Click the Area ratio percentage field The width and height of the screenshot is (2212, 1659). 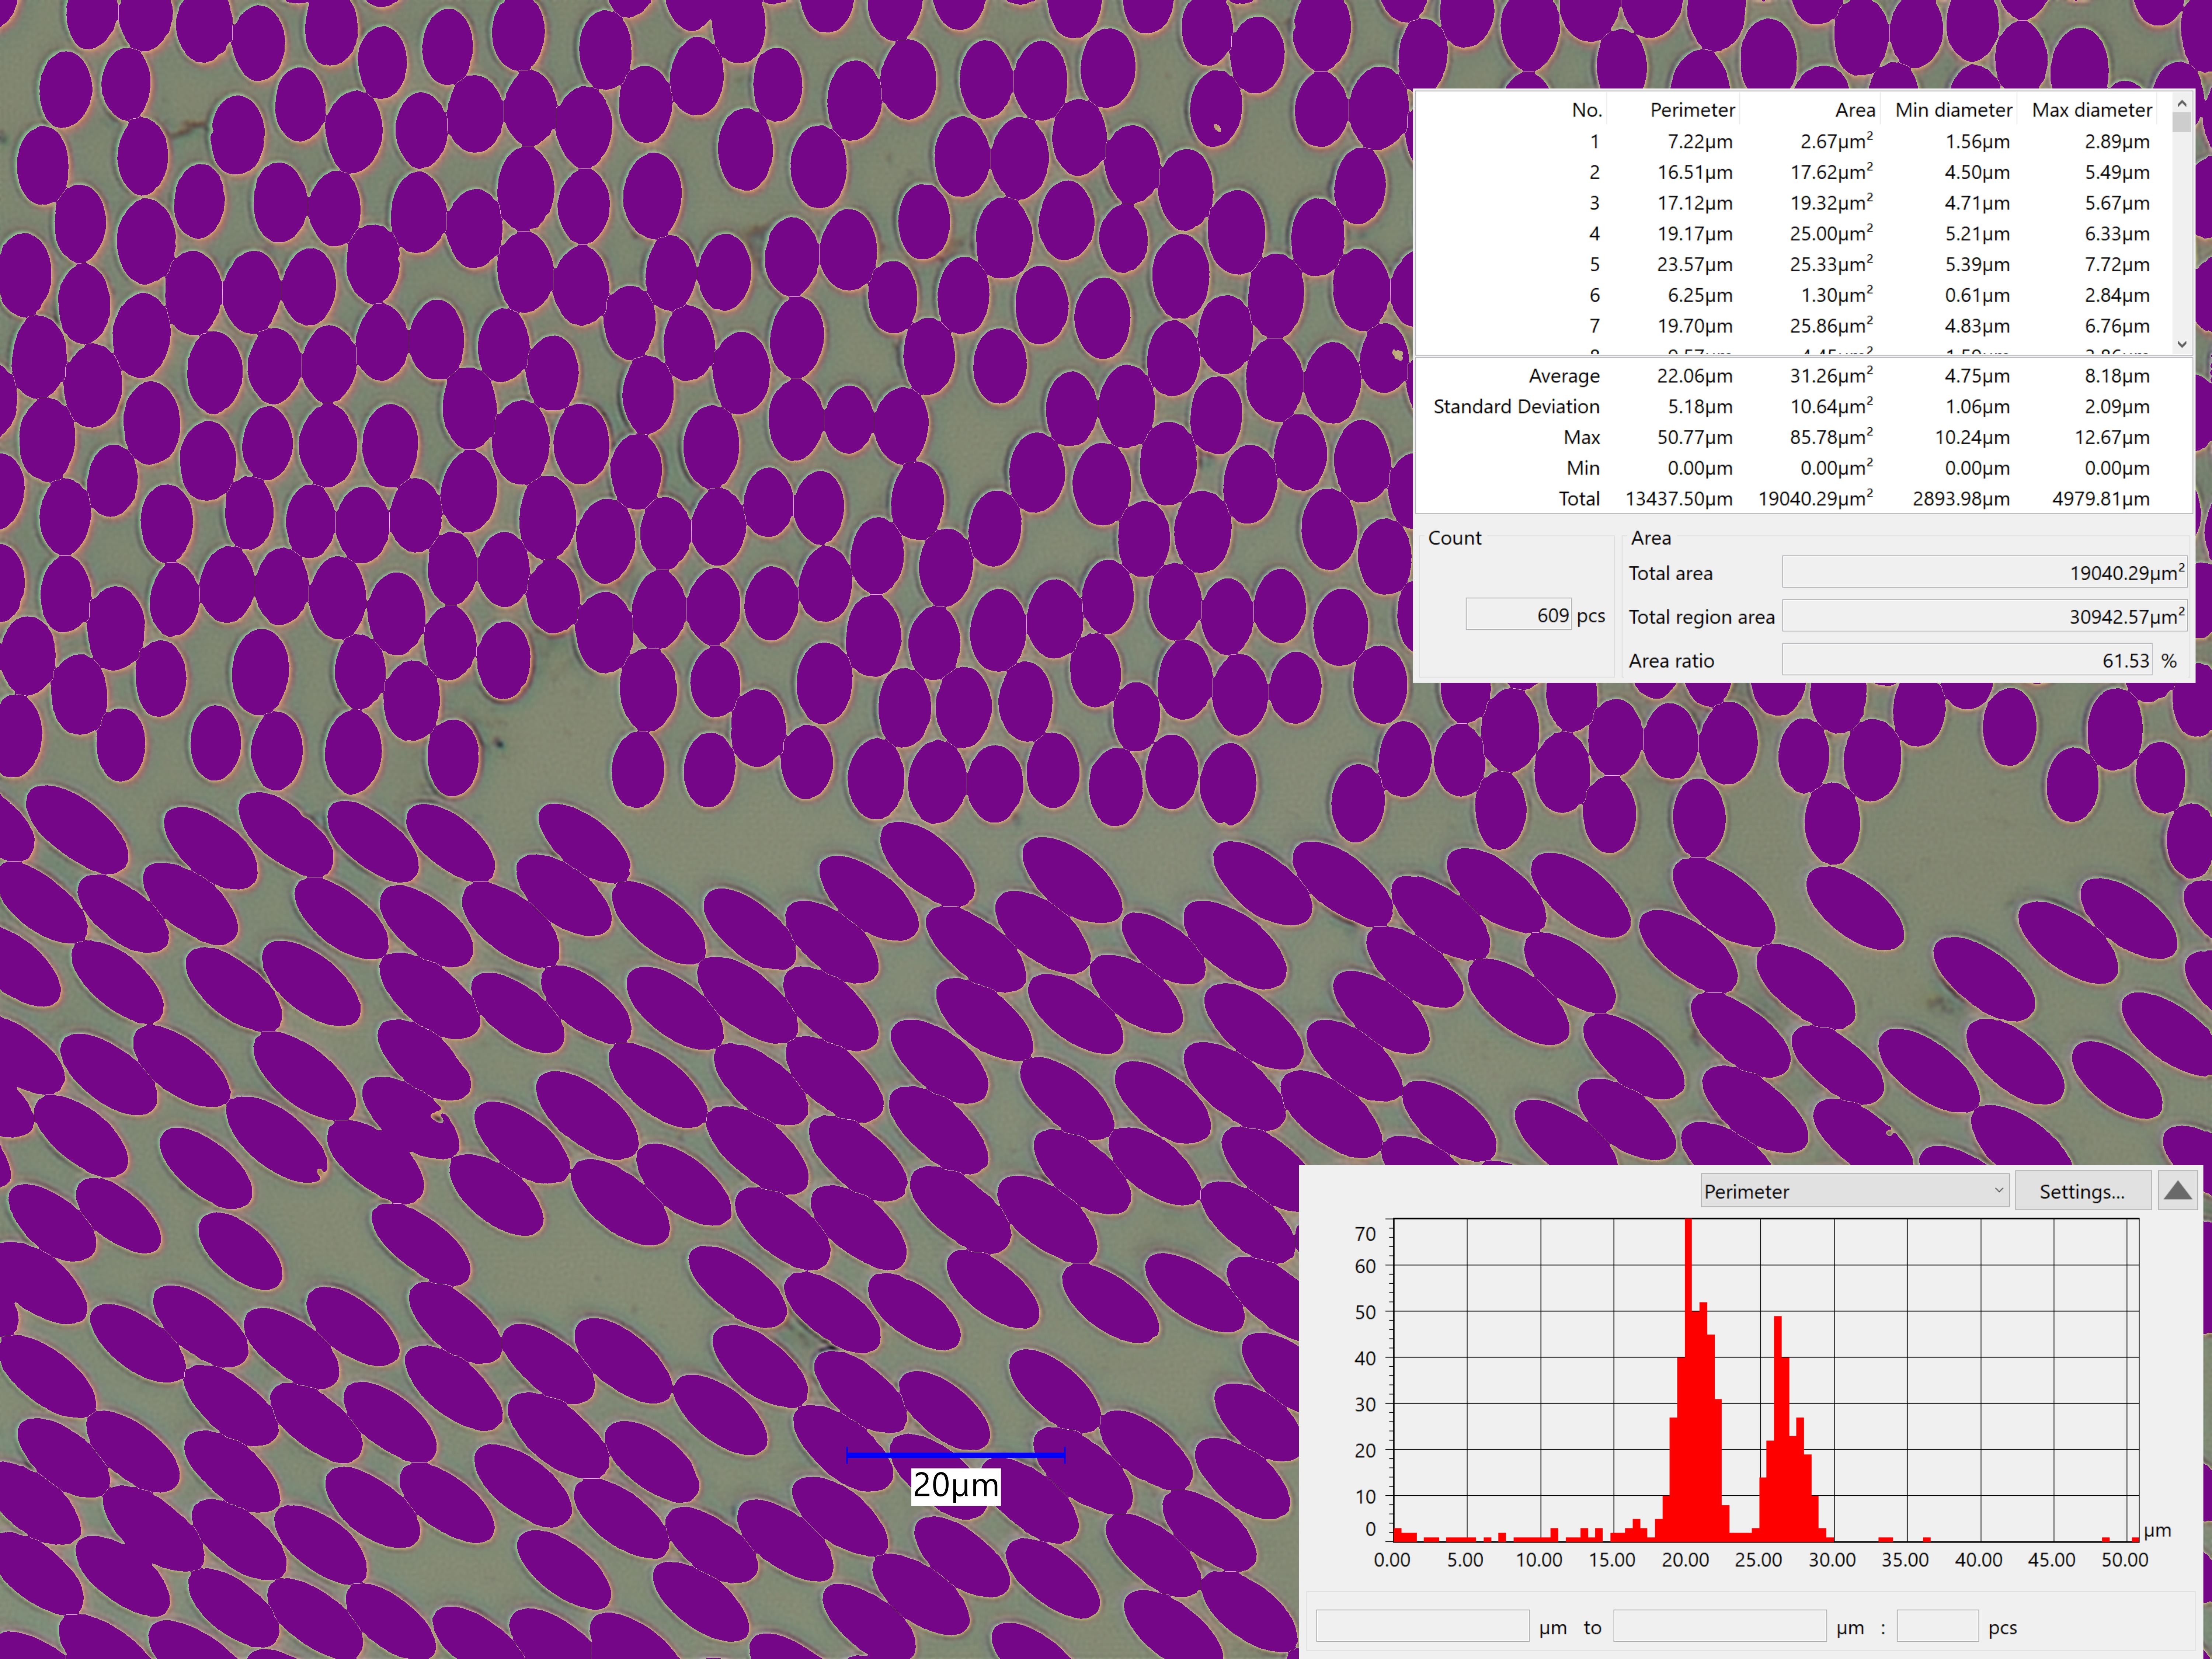[x=1967, y=660]
